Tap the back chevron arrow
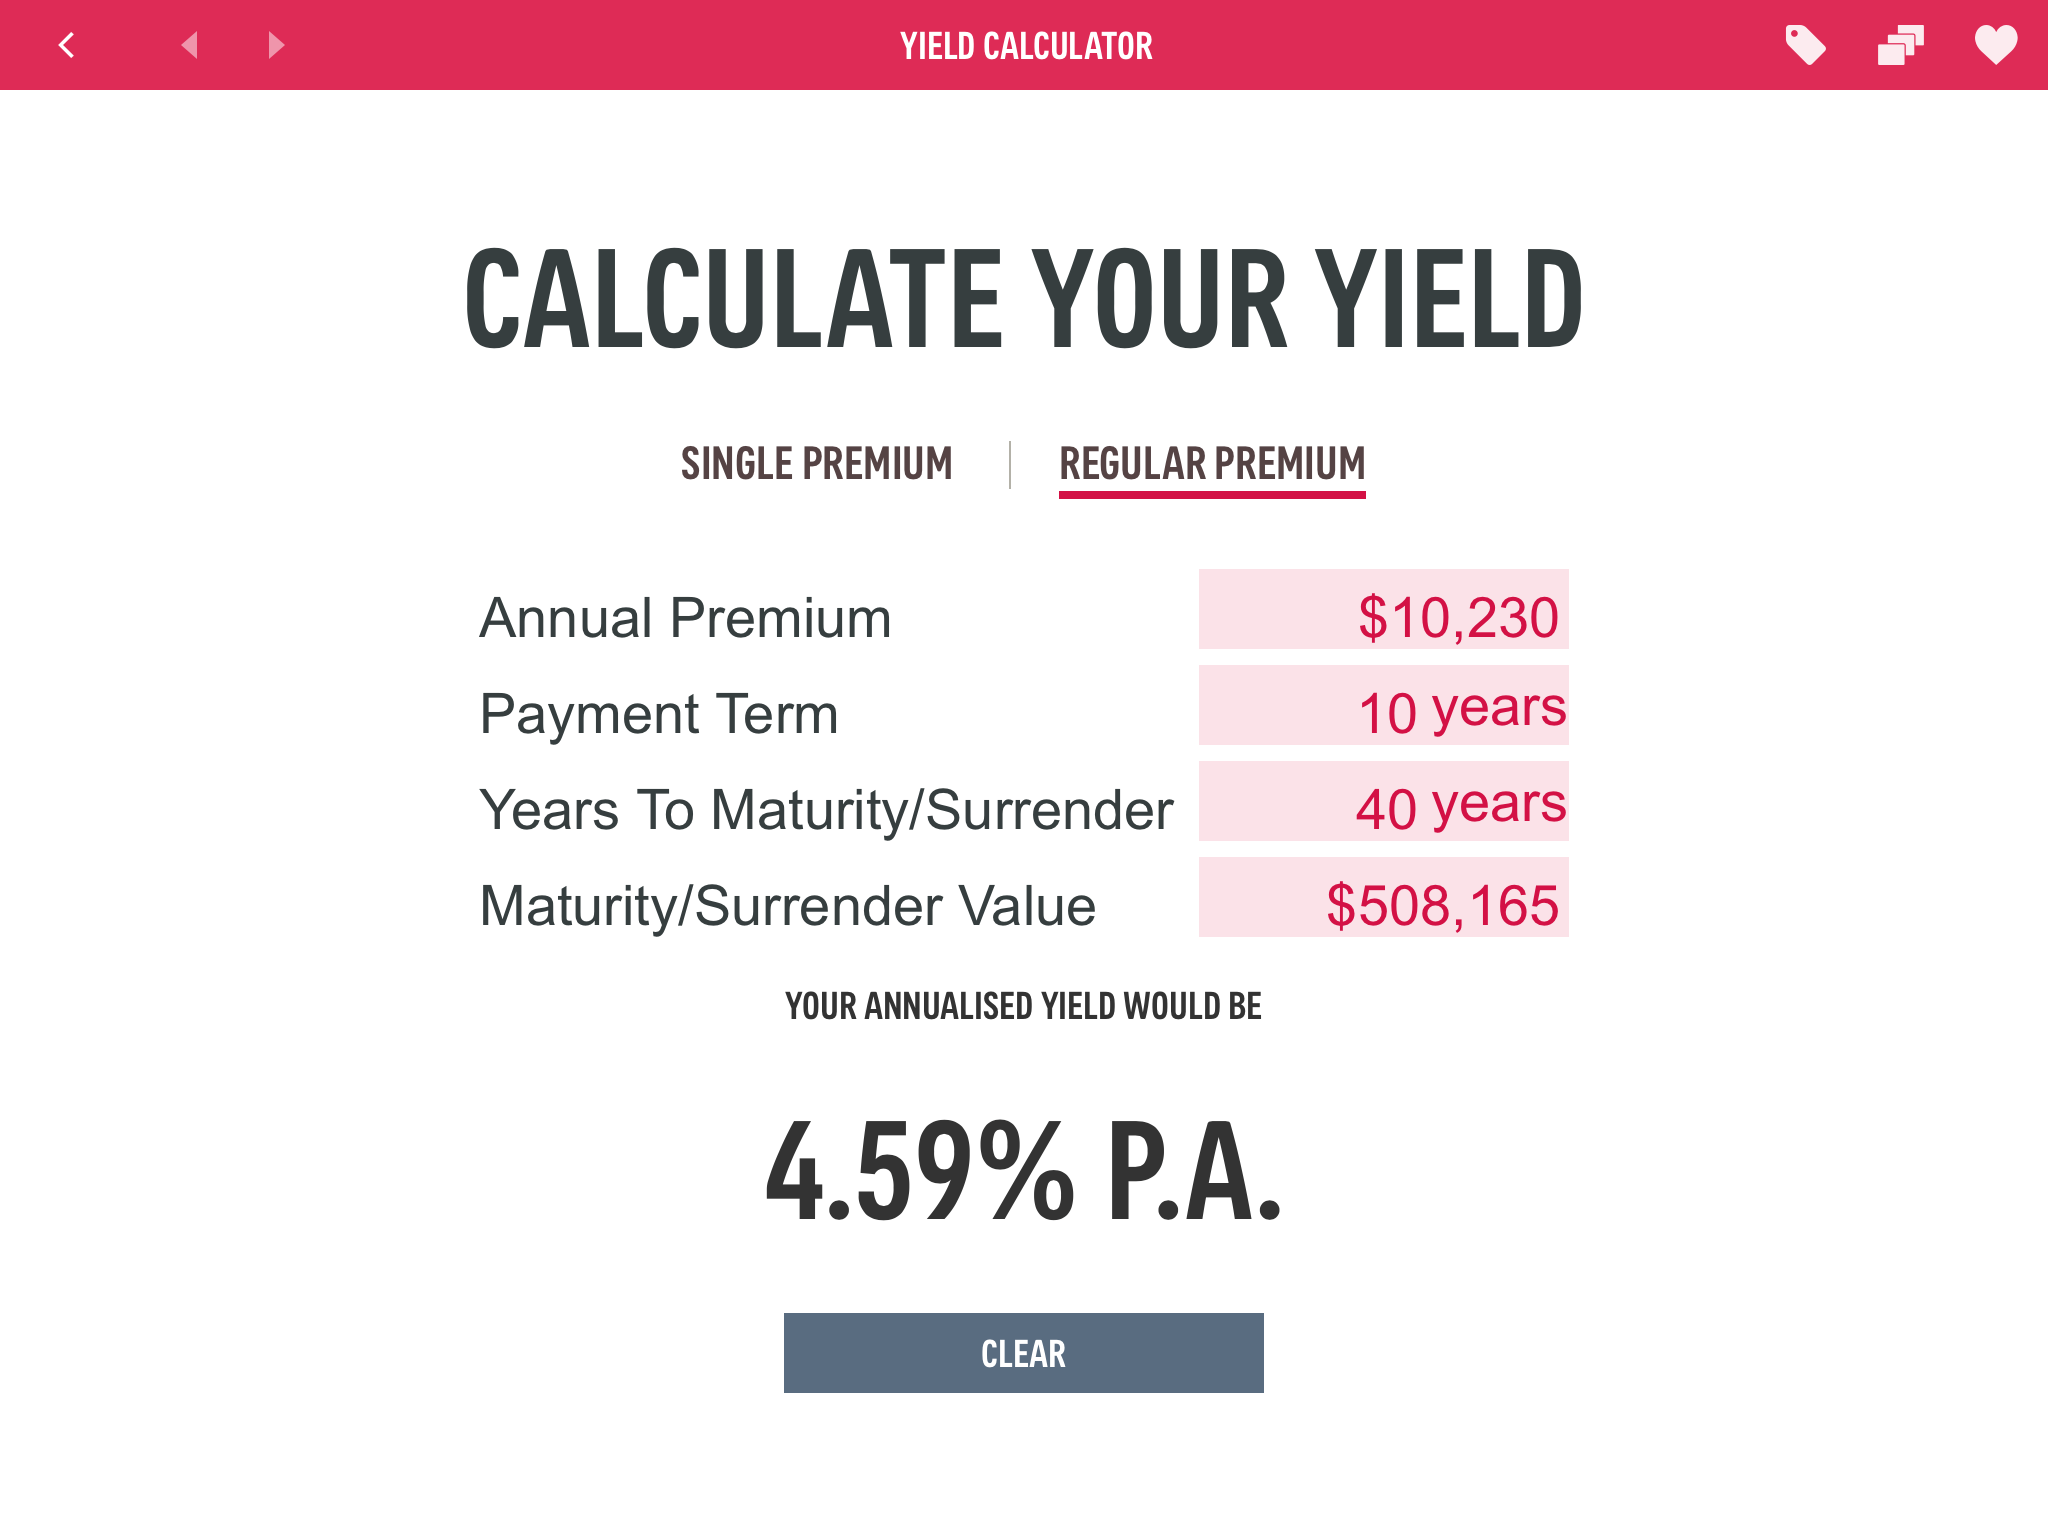The height and width of the screenshot is (1536, 2048). [x=67, y=45]
